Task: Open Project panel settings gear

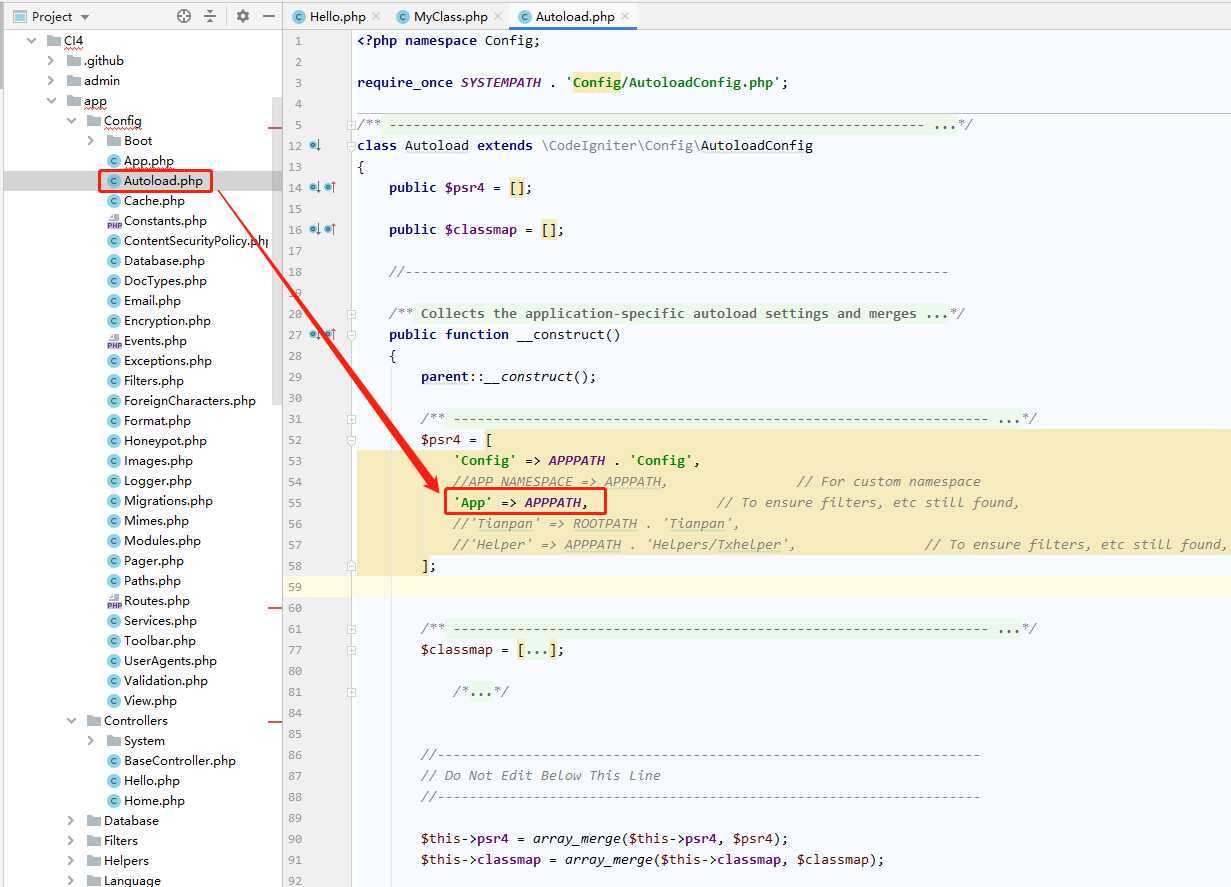Action: click(243, 16)
